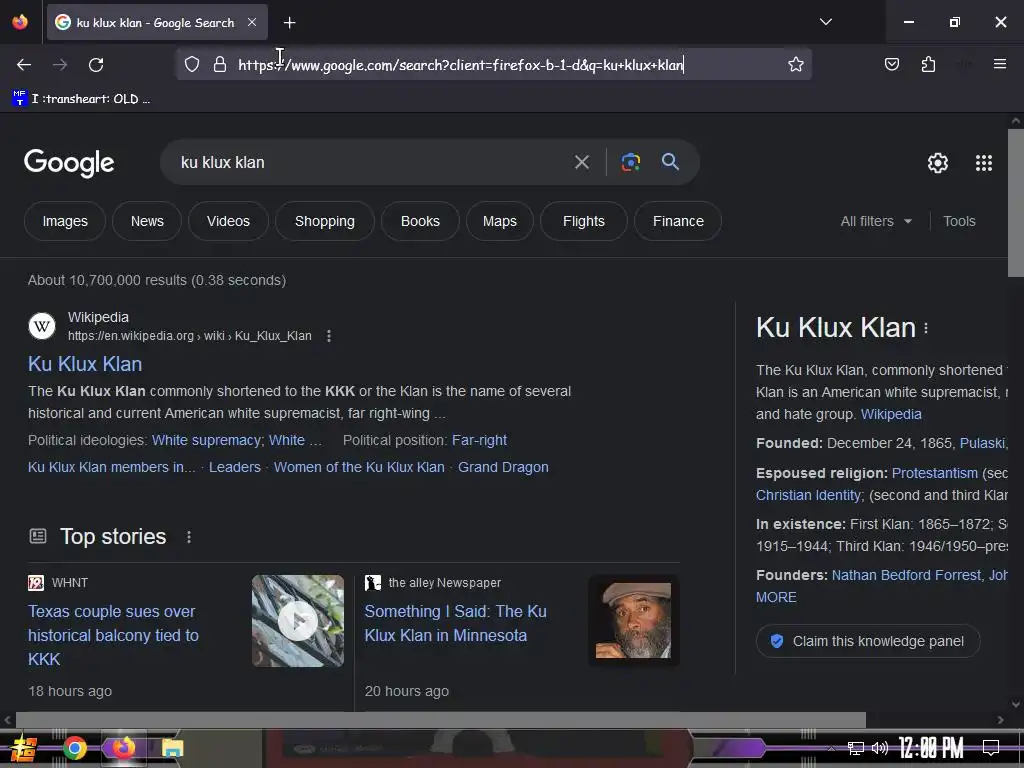Switch to the Images filter

pos(65,221)
